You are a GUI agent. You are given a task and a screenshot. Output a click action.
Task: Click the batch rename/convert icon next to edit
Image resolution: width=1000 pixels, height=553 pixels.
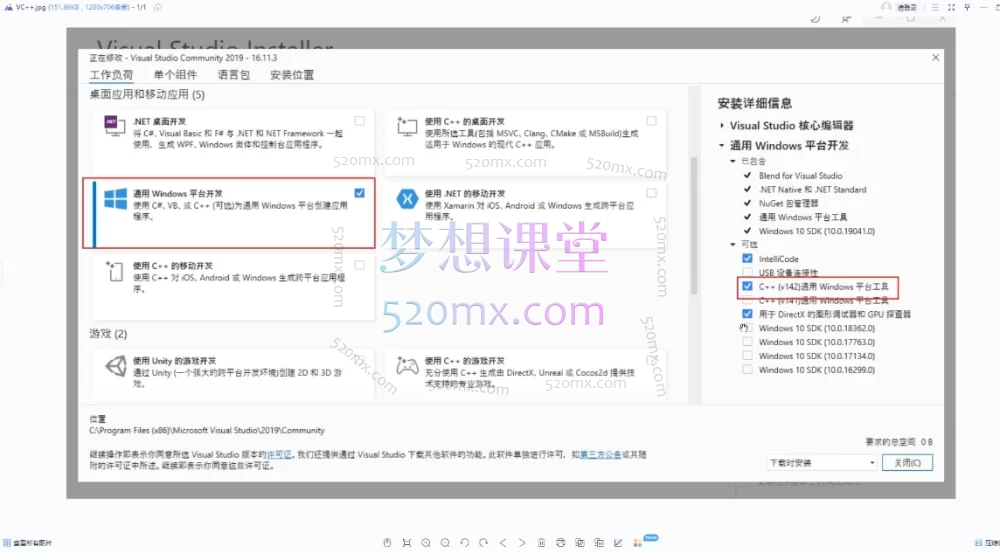click(x=599, y=543)
